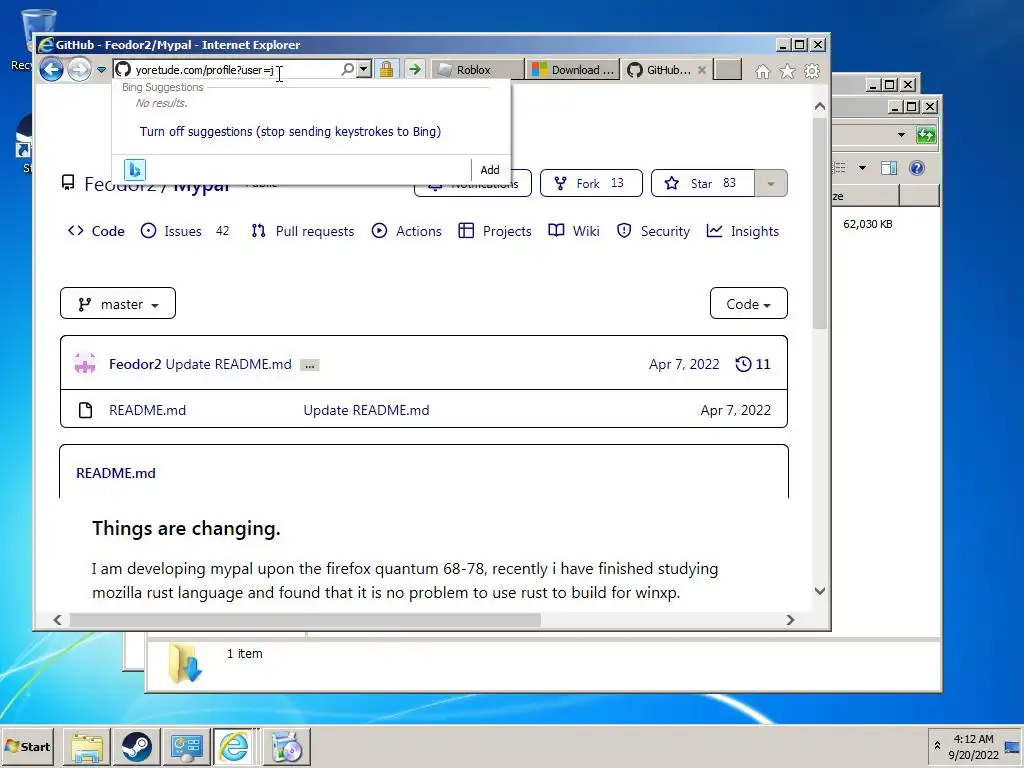Expand the master branch selector
The width and height of the screenshot is (1024, 768).
pos(118,304)
